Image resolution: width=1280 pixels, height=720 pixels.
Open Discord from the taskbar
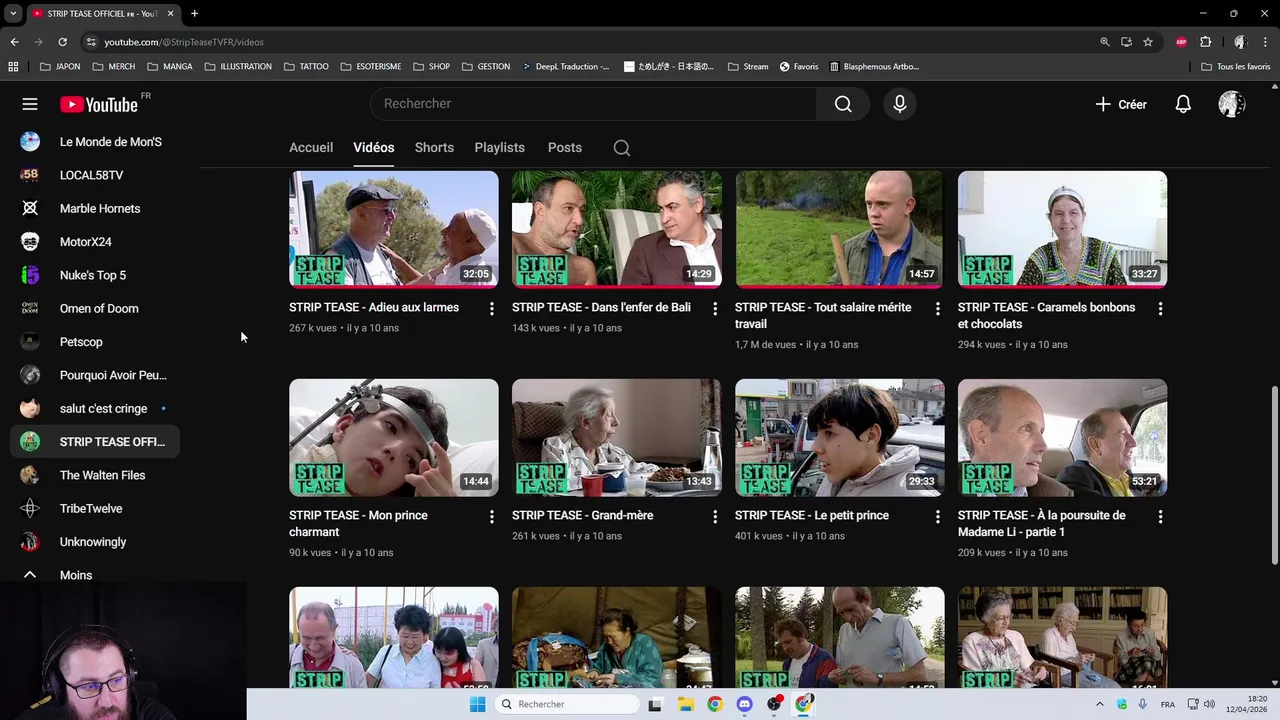click(x=744, y=704)
